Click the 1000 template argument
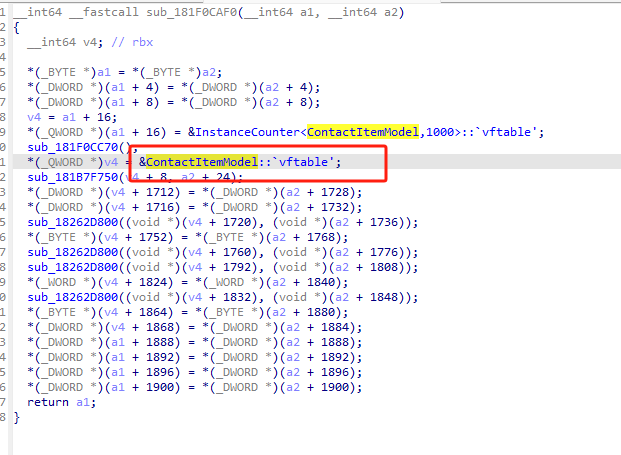This screenshot has height=455, width=621. click(440, 132)
